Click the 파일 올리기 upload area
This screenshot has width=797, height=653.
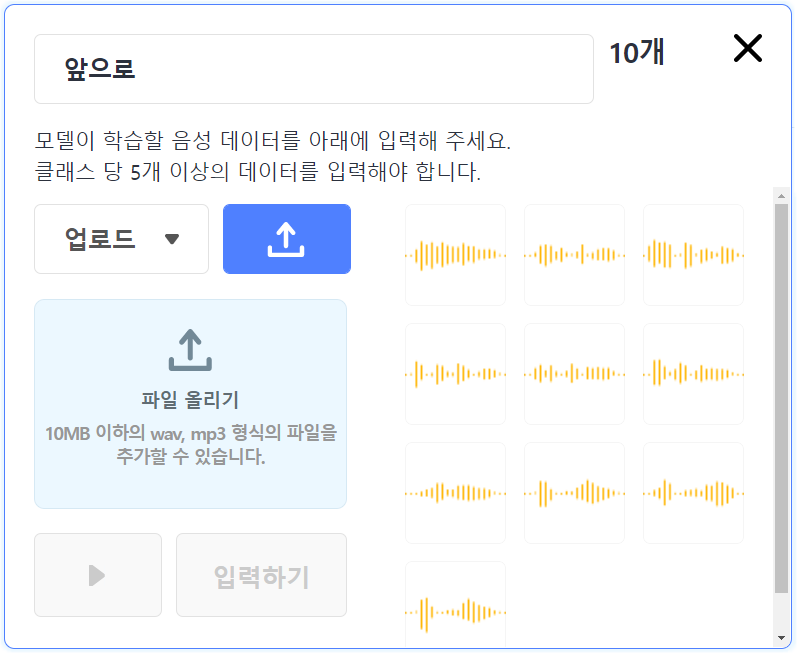(x=191, y=403)
